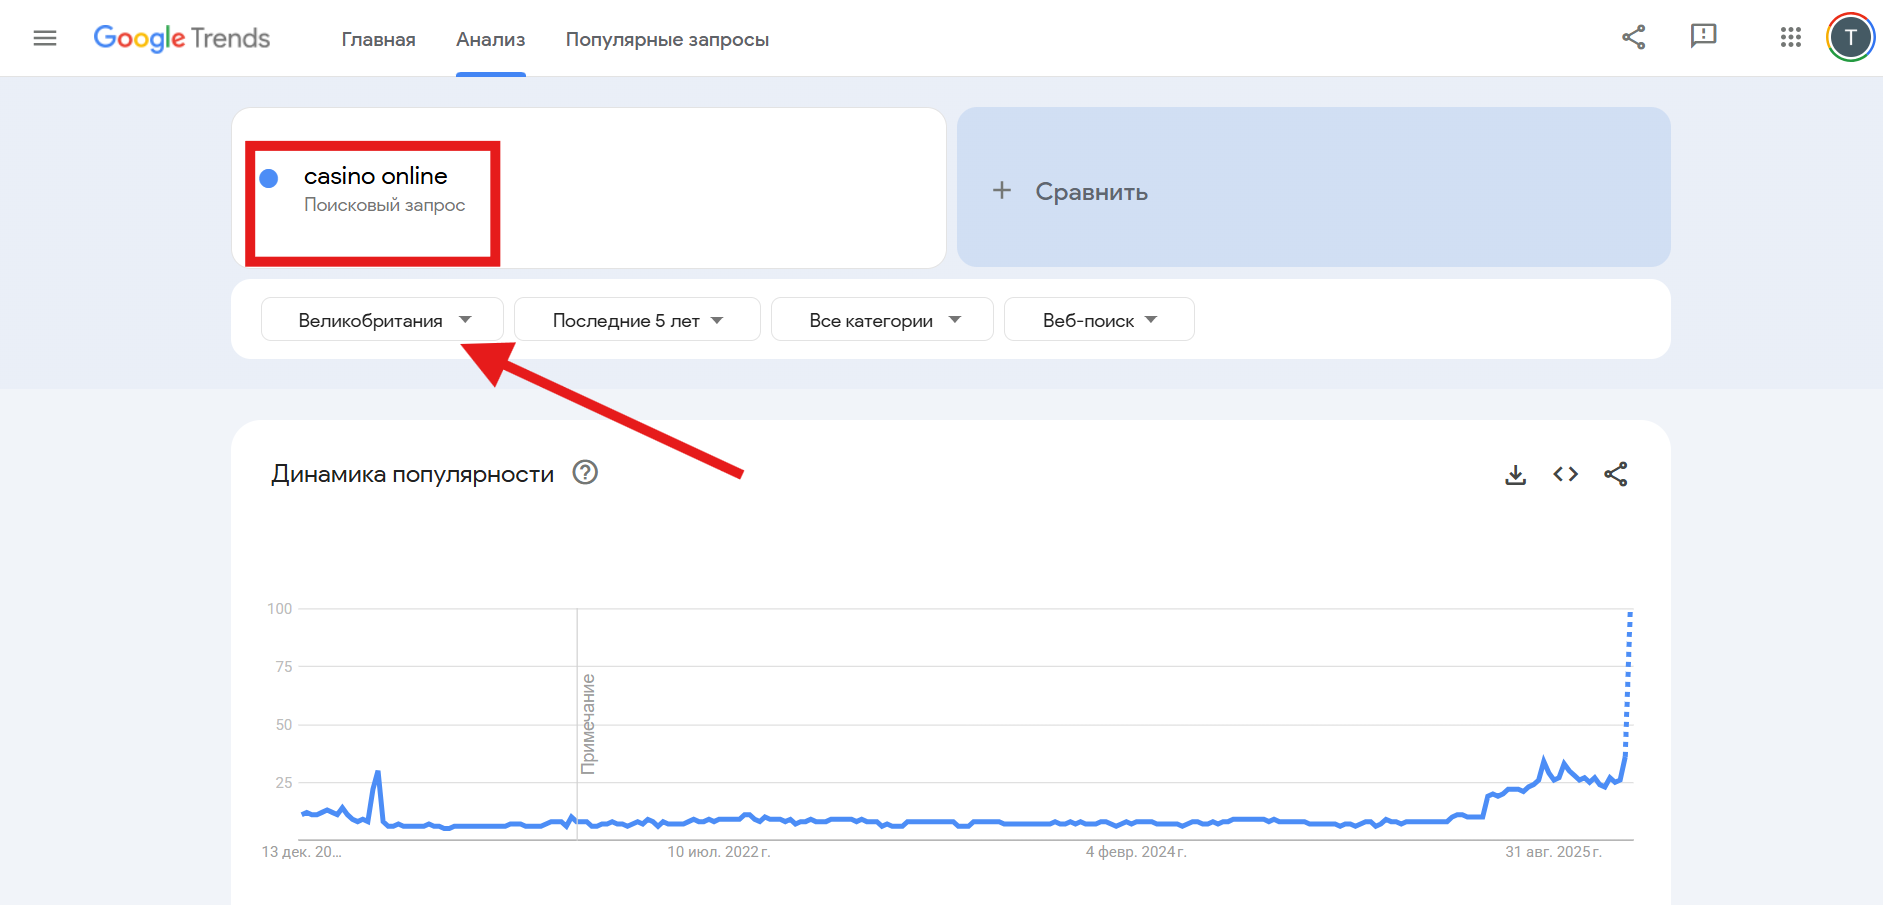
Task: Click the account avatar with letter T
Action: pyautogui.click(x=1851, y=37)
